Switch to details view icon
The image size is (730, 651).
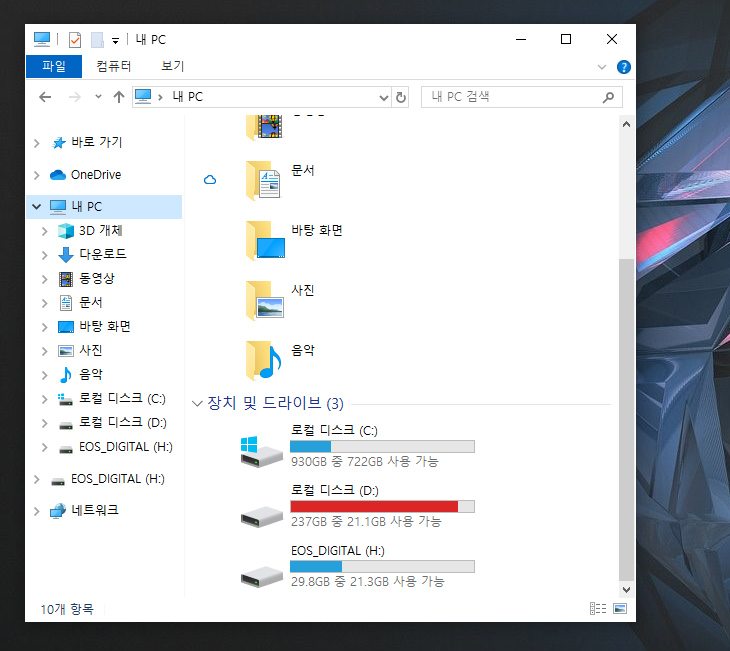coord(598,609)
